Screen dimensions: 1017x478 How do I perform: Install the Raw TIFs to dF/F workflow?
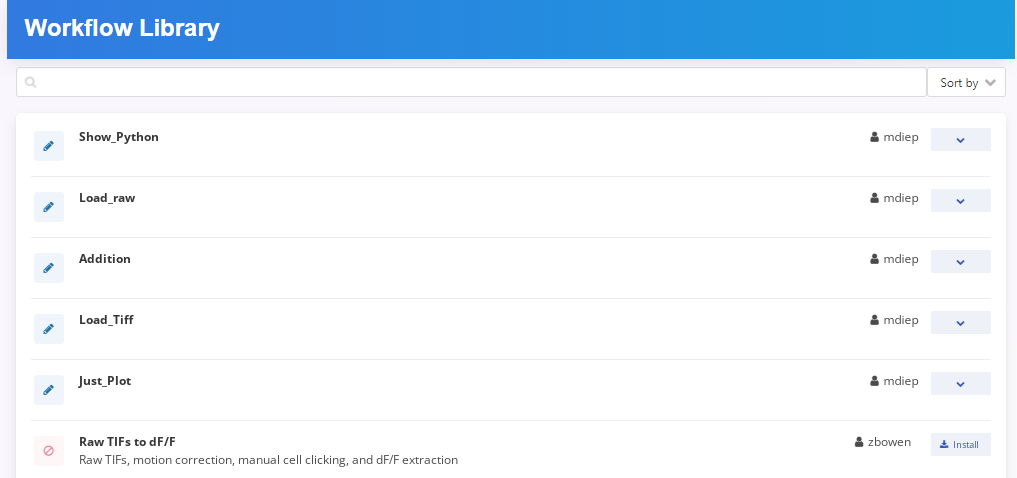(960, 445)
